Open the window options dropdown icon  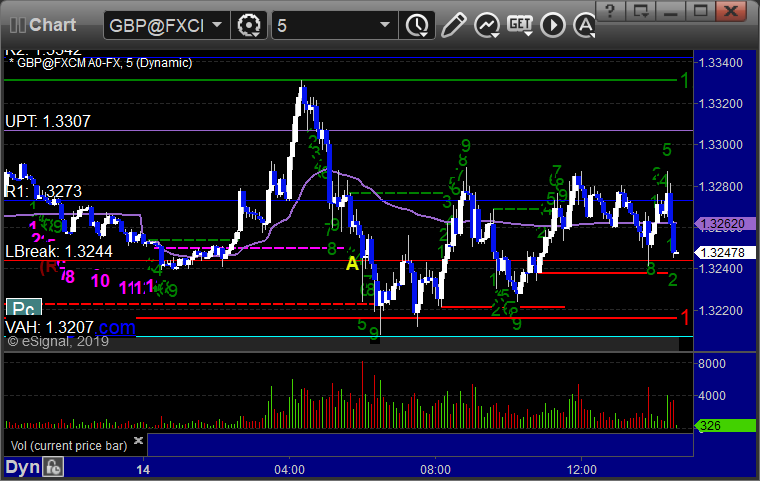640,11
